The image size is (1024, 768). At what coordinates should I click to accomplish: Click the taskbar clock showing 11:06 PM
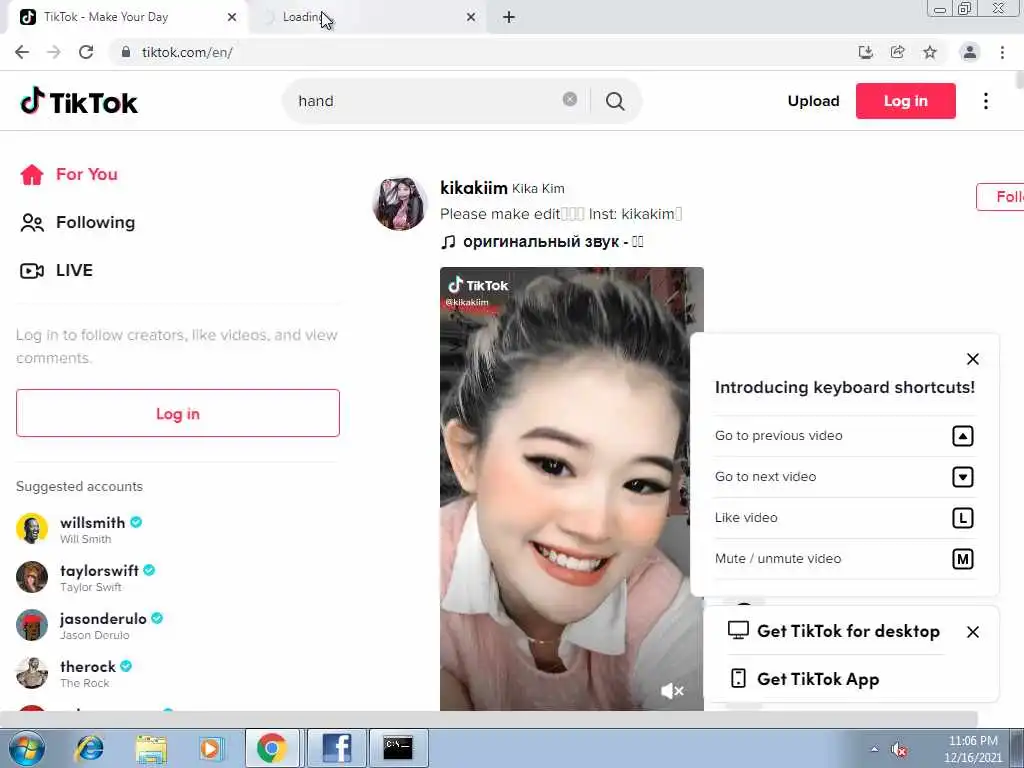click(x=973, y=749)
